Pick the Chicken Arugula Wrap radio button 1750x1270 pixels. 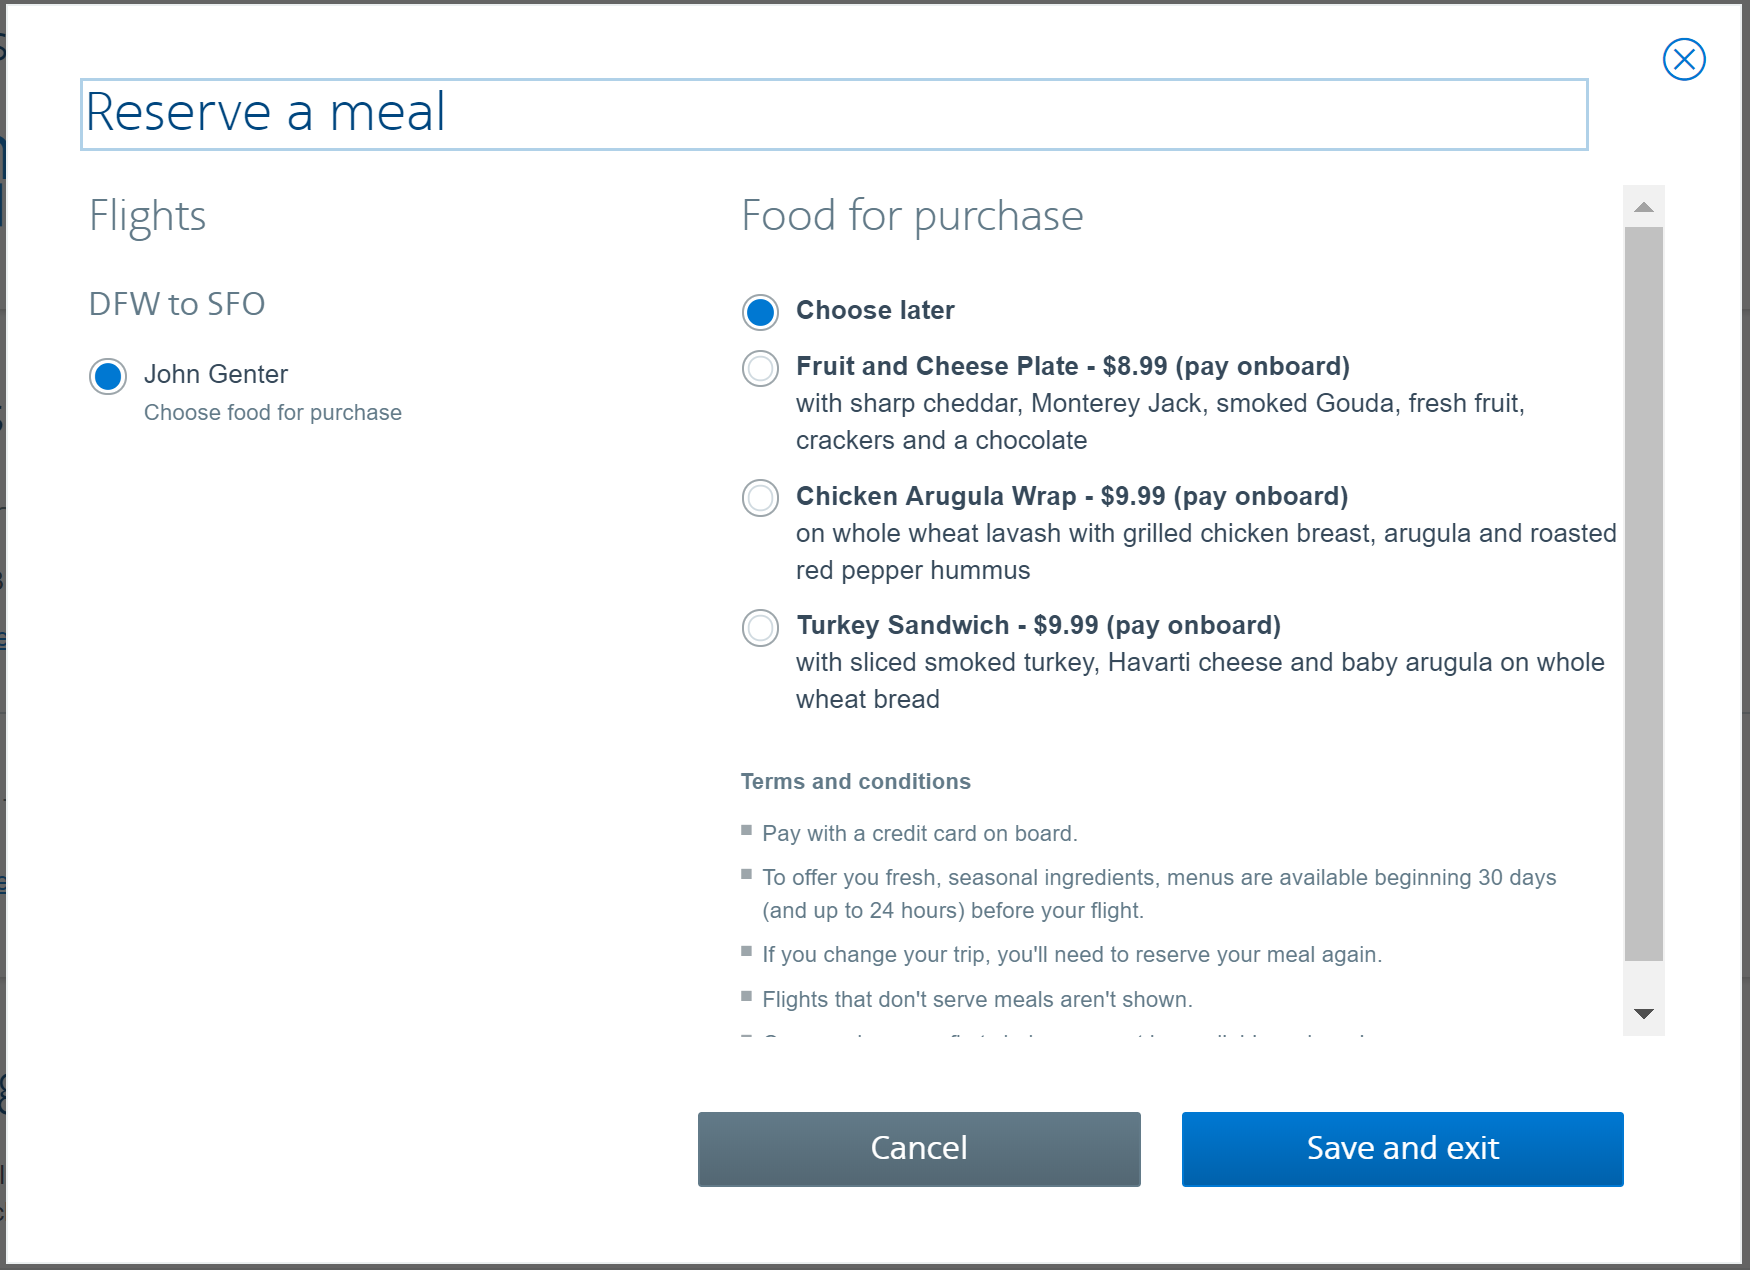(x=760, y=497)
